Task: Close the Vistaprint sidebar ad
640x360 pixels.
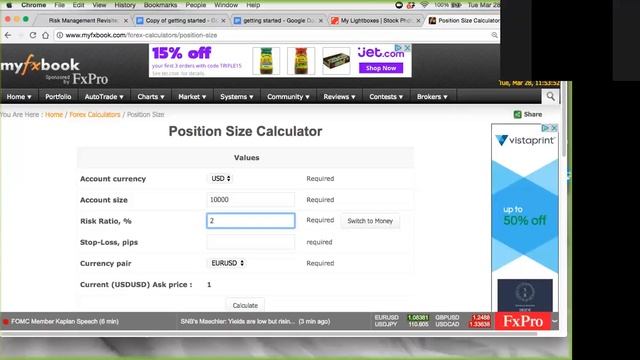Action: pos(554,128)
